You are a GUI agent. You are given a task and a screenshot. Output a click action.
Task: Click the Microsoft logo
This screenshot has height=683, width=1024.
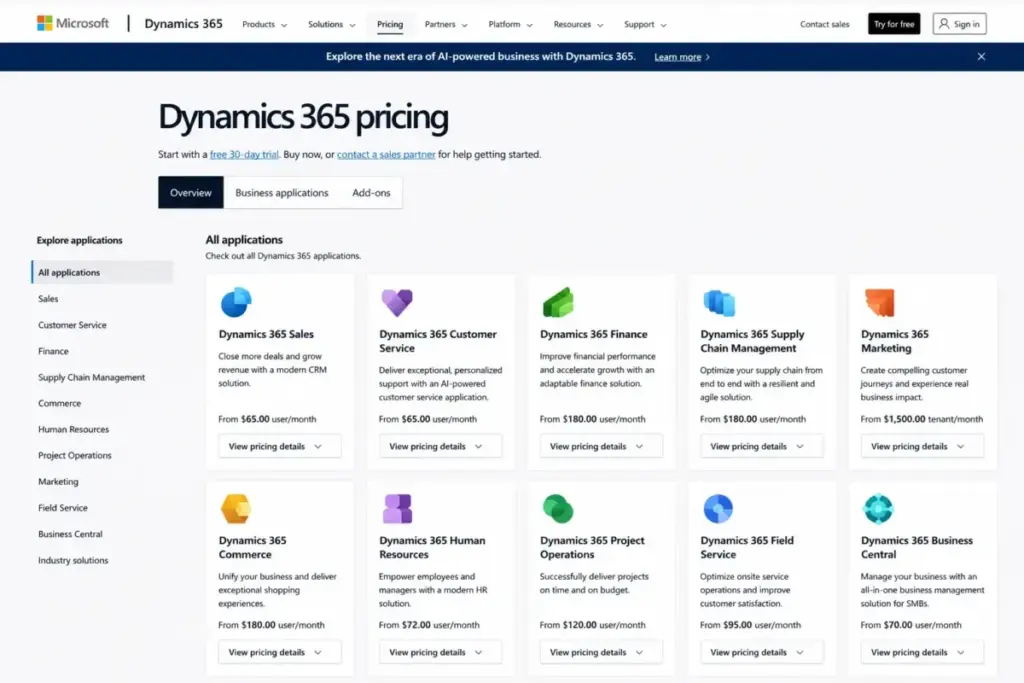click(72, 24)
